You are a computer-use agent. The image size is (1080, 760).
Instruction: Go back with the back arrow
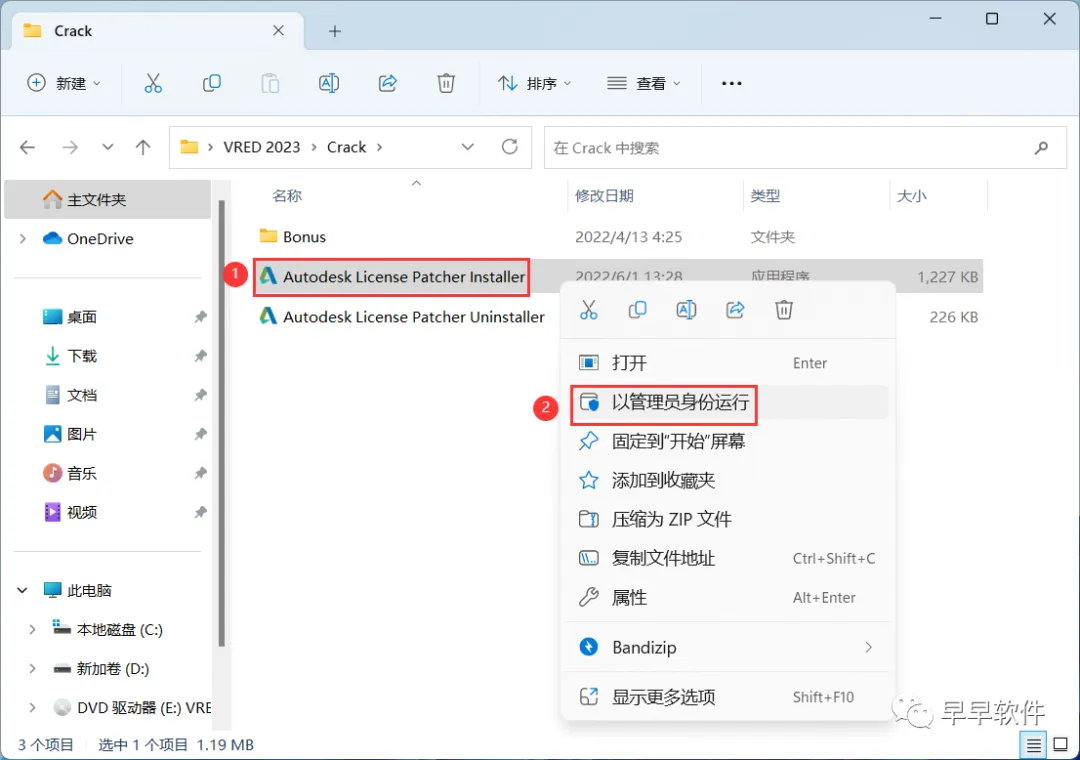[28, 147]
